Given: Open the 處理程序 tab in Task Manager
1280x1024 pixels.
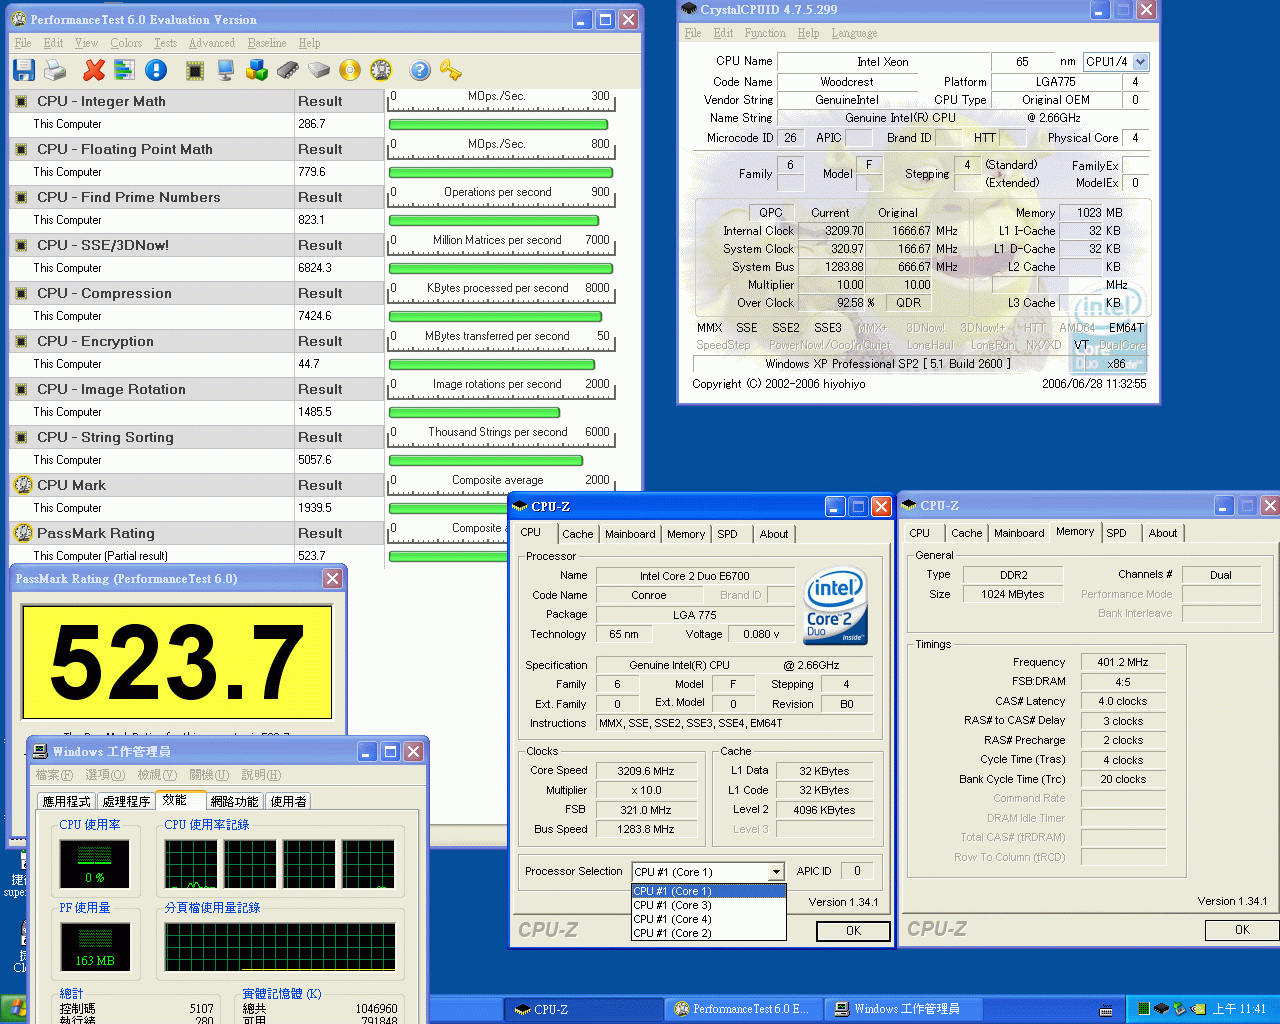Looking at the screenshot, I should 126,801.
